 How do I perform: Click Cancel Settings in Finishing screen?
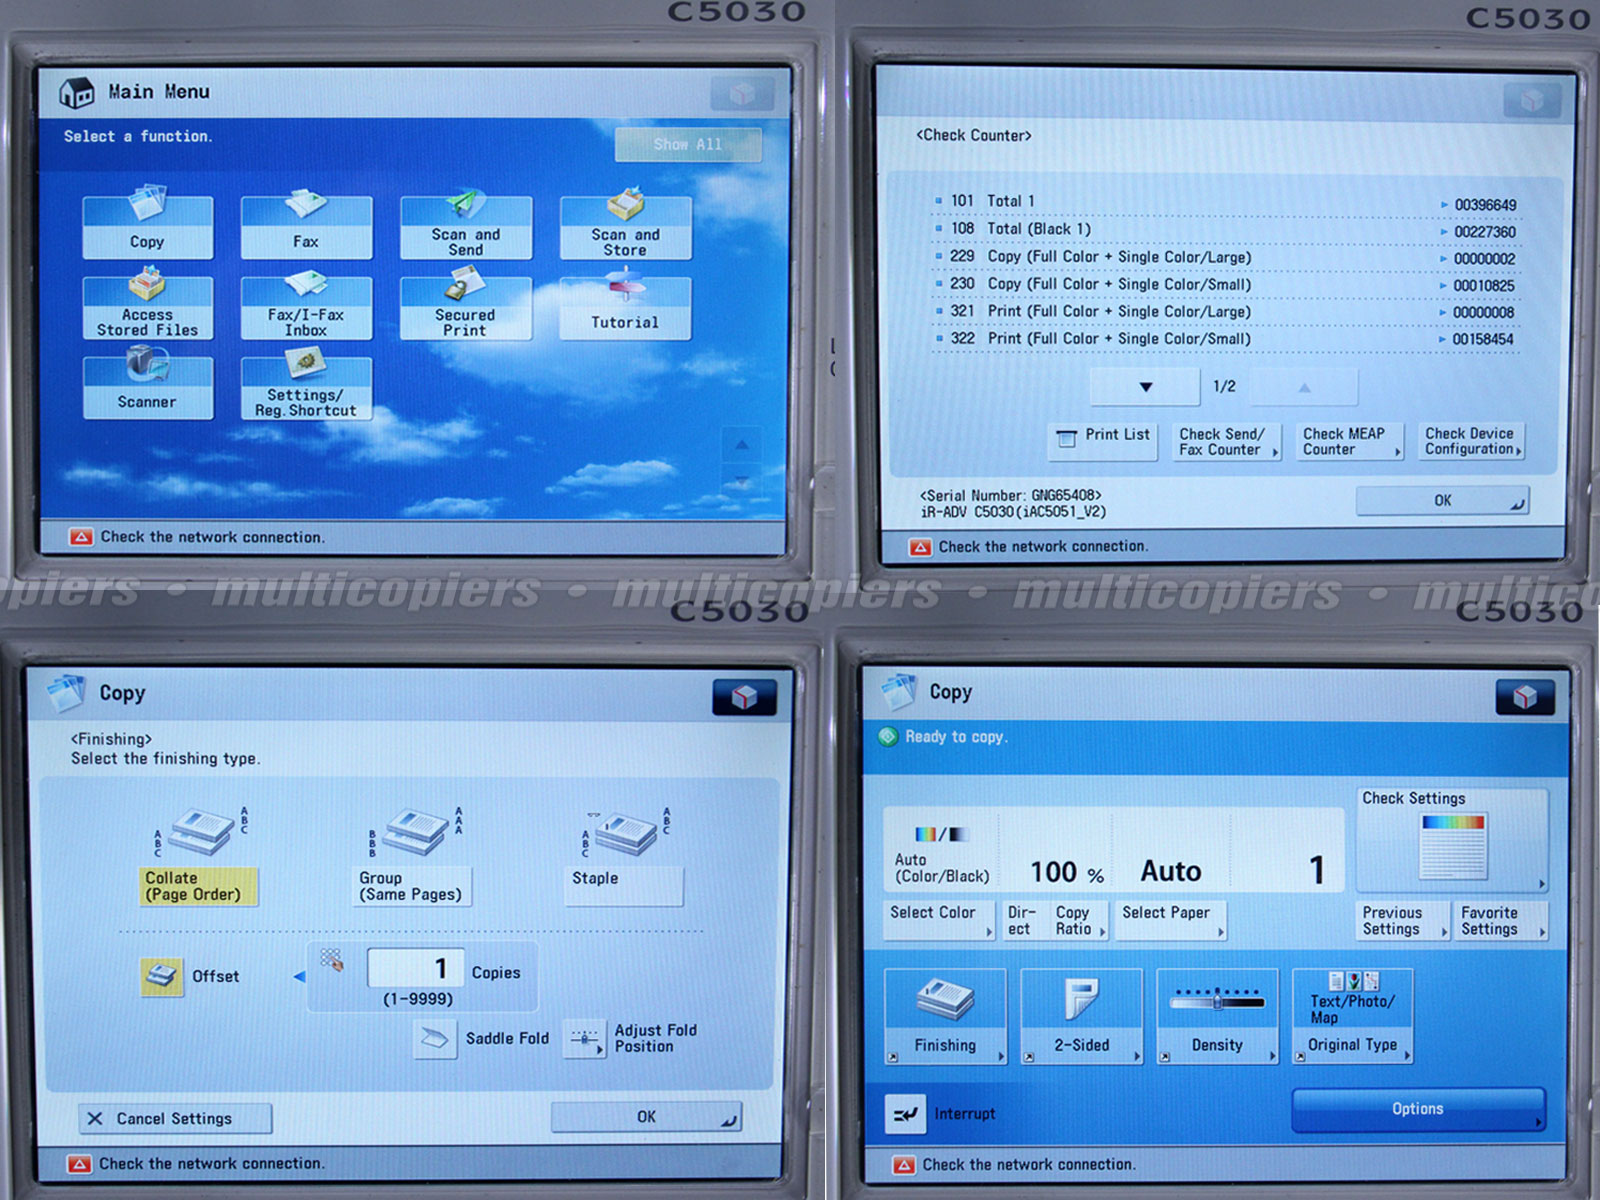pos(175,1118)
